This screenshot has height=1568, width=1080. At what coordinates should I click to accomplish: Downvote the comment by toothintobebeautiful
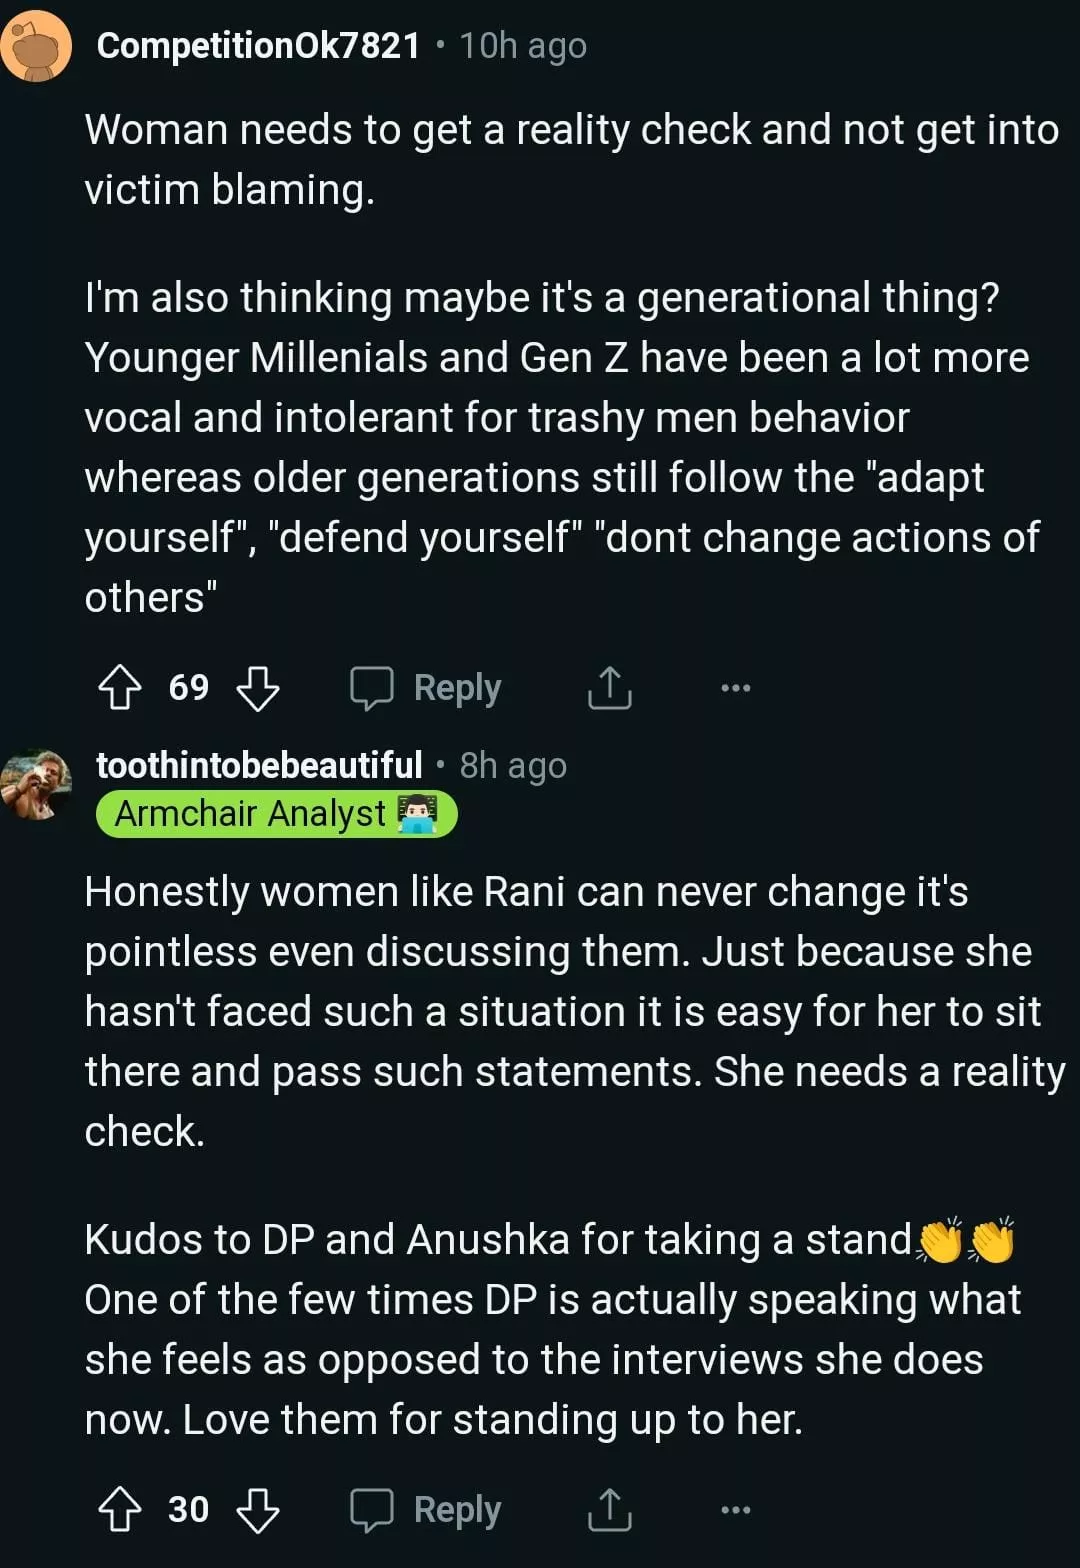[257, 1510]
